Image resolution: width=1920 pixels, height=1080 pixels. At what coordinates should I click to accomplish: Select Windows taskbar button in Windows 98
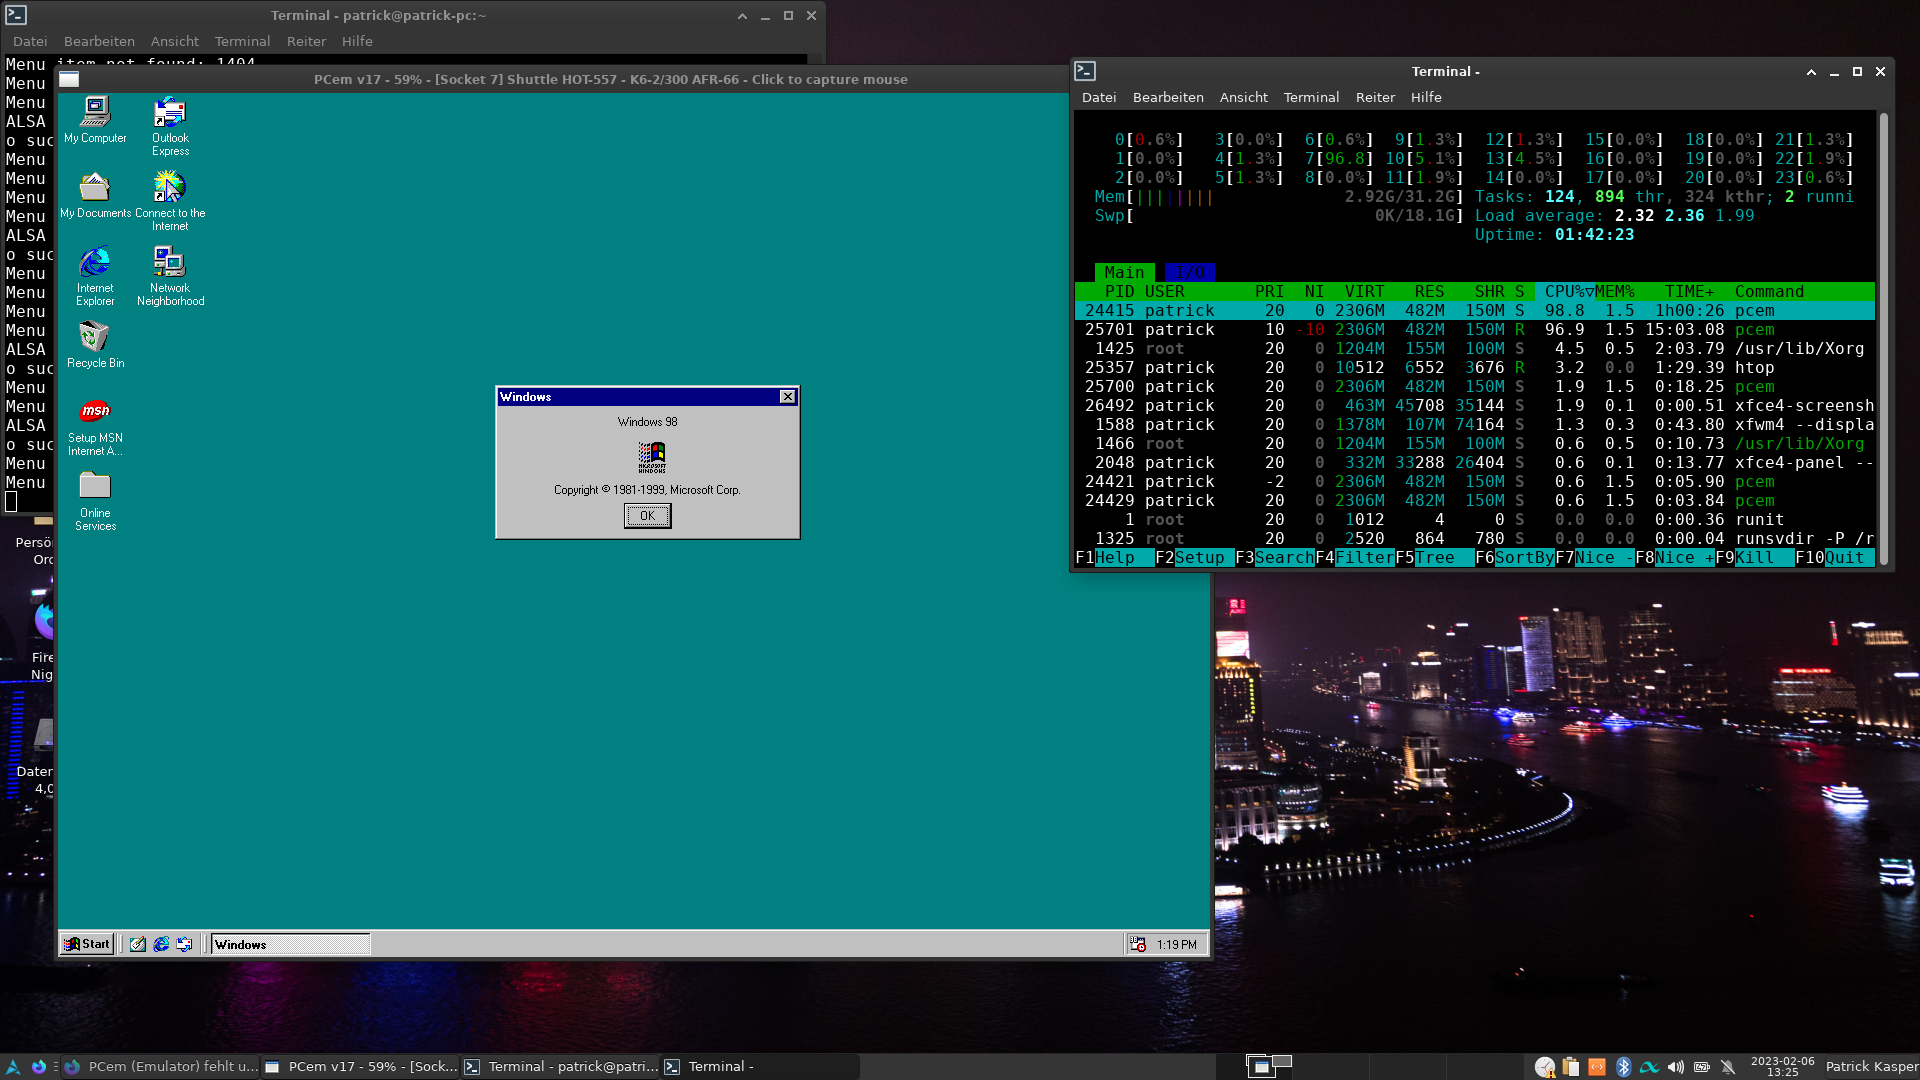coord(290,944)
